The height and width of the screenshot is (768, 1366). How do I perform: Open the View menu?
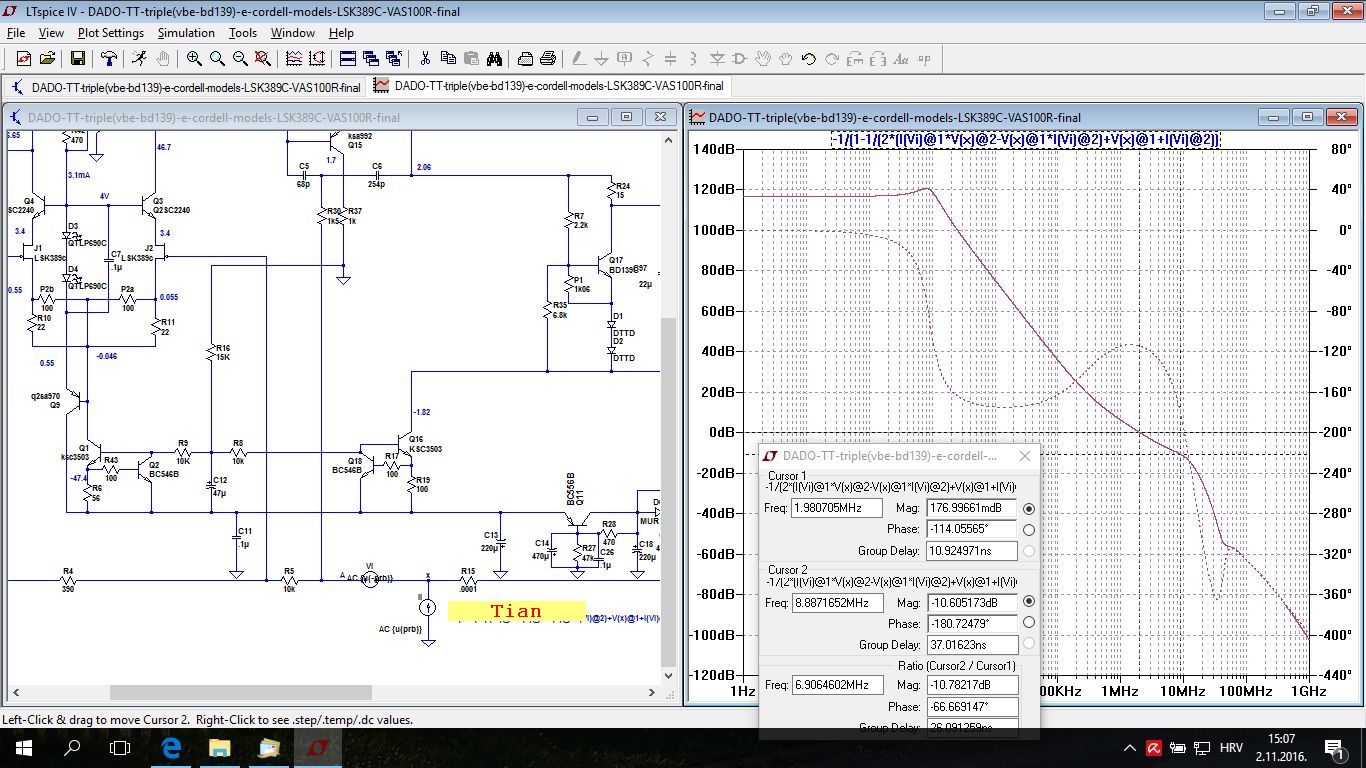pos(51,33)
